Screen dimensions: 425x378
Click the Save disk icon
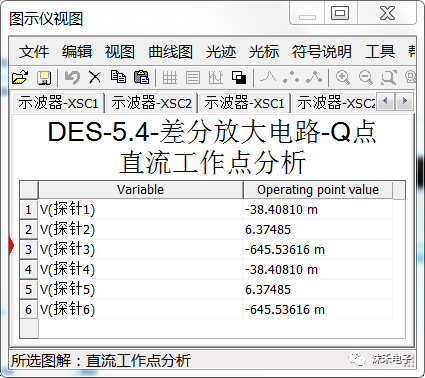(44, 78)
